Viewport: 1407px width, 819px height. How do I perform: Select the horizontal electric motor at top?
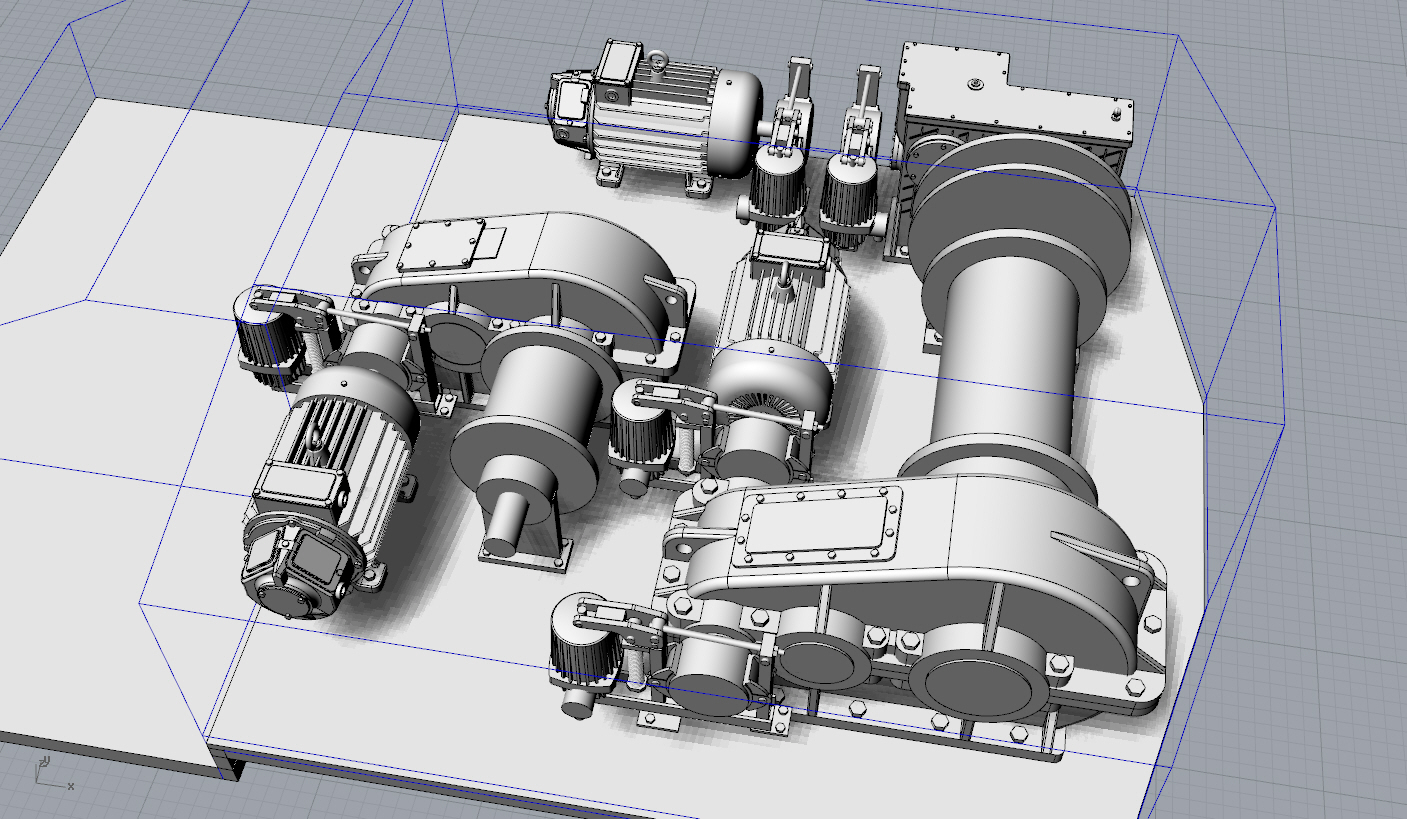point(655,120)
